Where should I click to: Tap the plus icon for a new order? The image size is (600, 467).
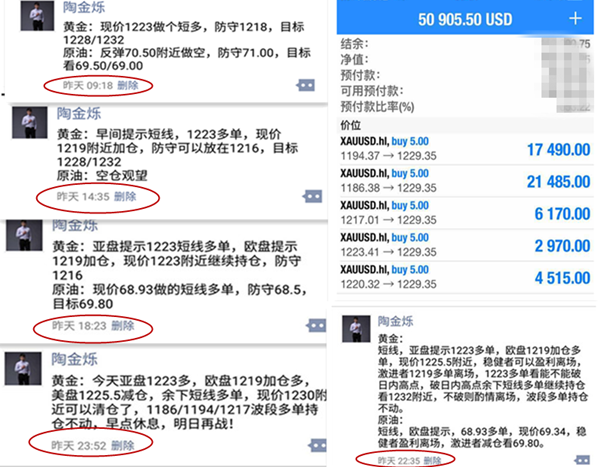click(x=574, y=19)
